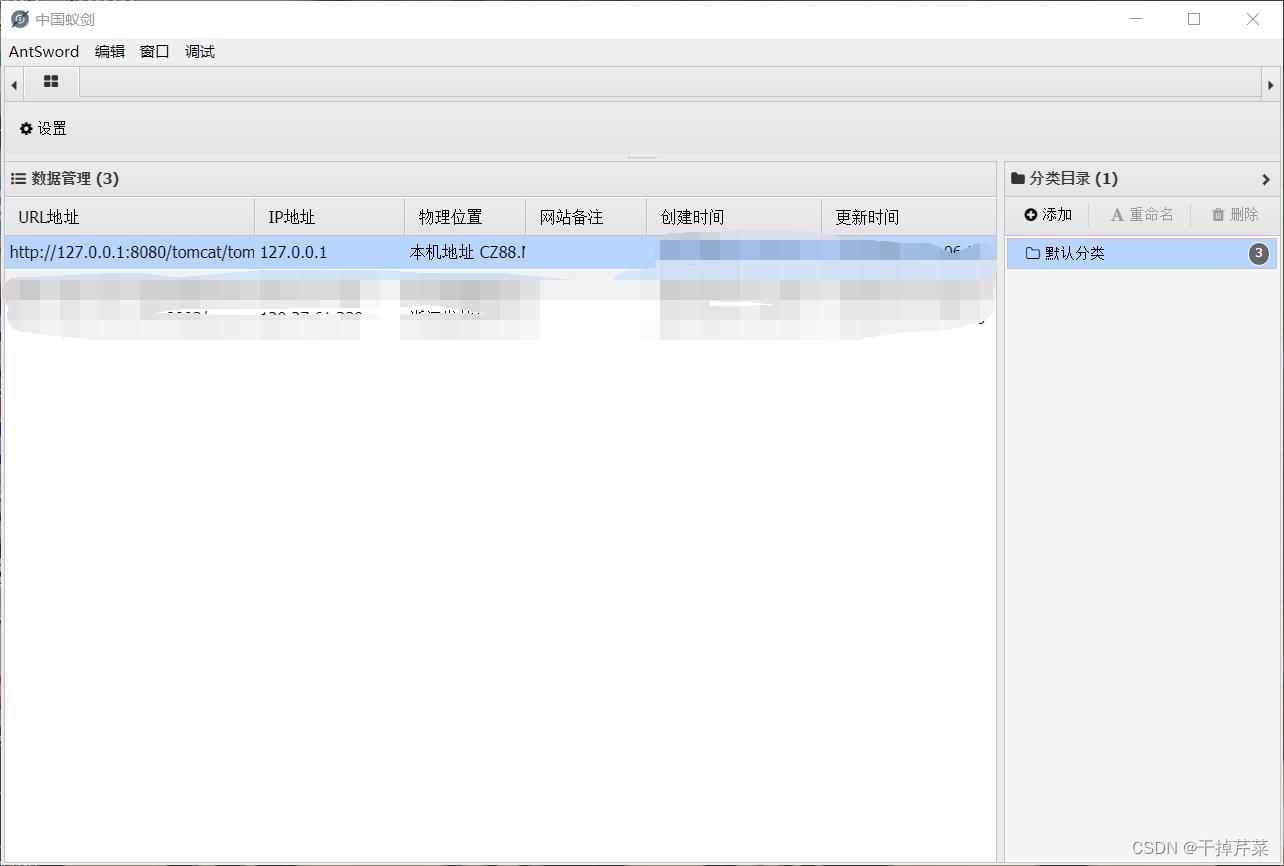Sort by 物理位置 column header
The width and height of the screenshot is (1284, 866).
pyautogui.click(x=465, y=217)
